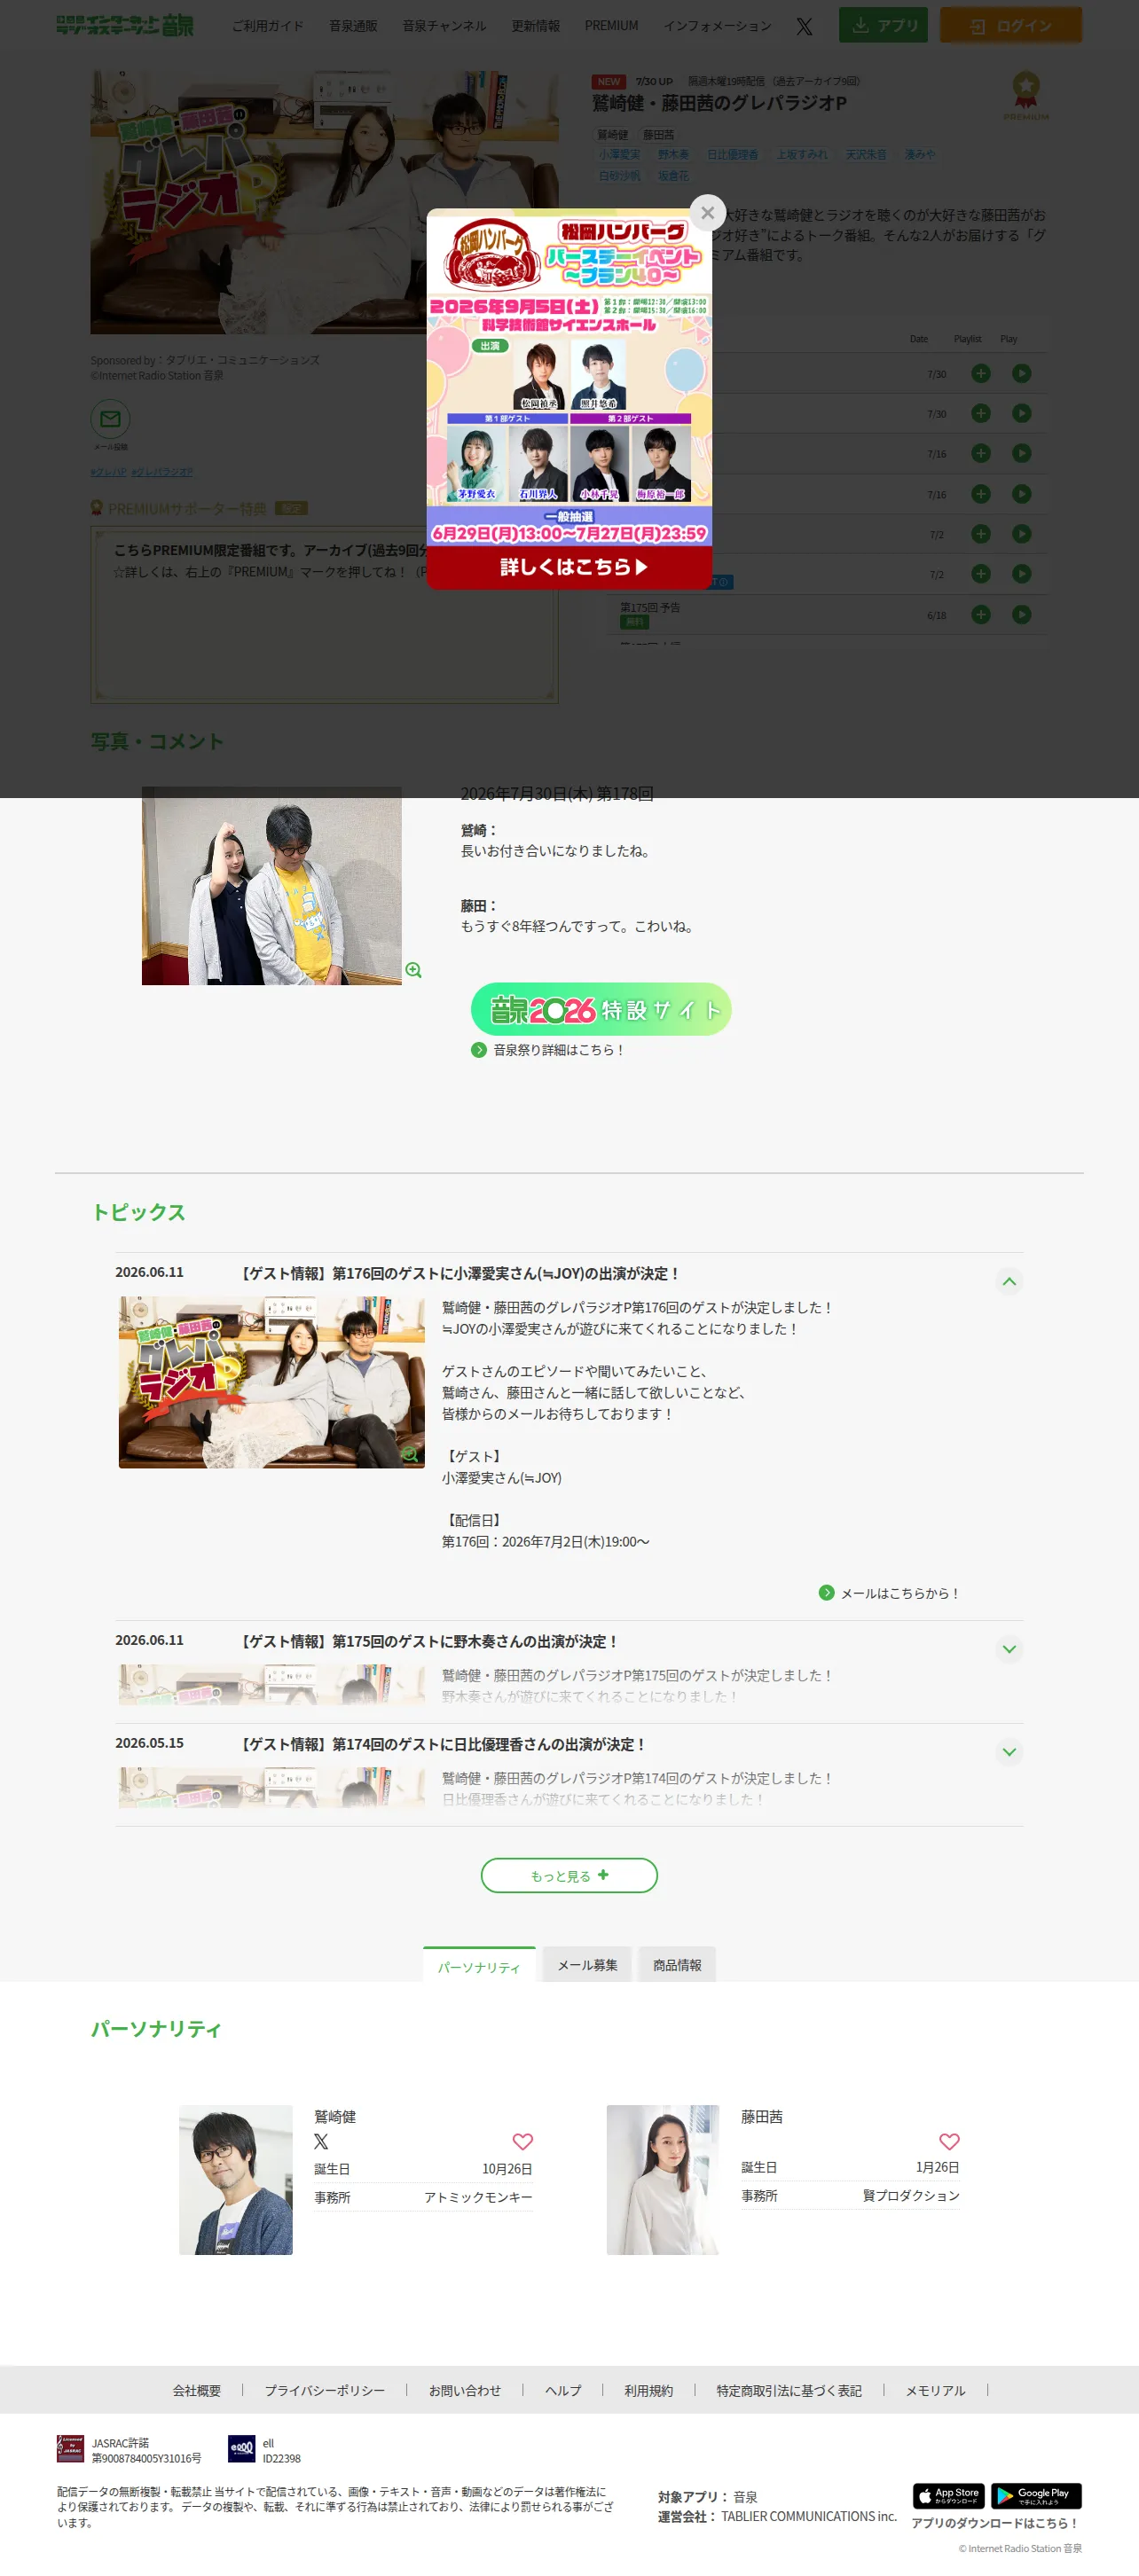Collapse the 第176回 guest topic
Image resolution: width=1139 pixels, height=2576 pixels.
[1009, 1281]
